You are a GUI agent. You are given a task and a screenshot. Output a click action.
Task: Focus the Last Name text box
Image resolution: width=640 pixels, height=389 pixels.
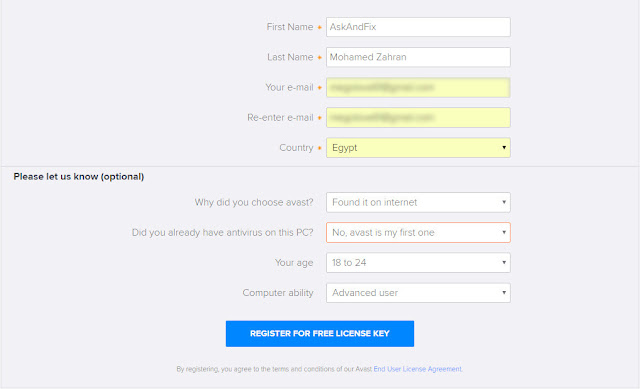[418, 57]
